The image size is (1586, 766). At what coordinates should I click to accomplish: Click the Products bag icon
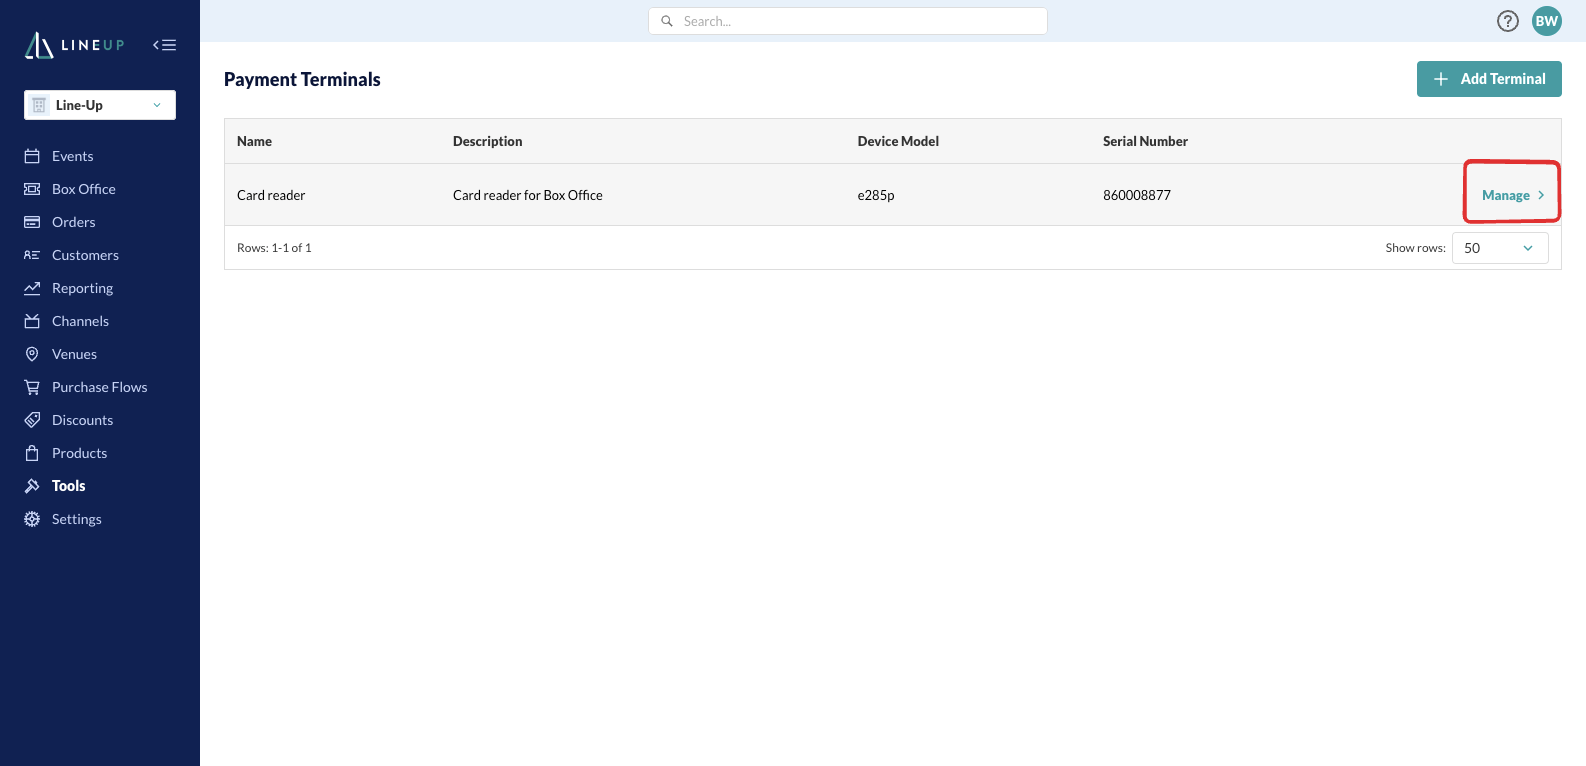coord(32,453)
